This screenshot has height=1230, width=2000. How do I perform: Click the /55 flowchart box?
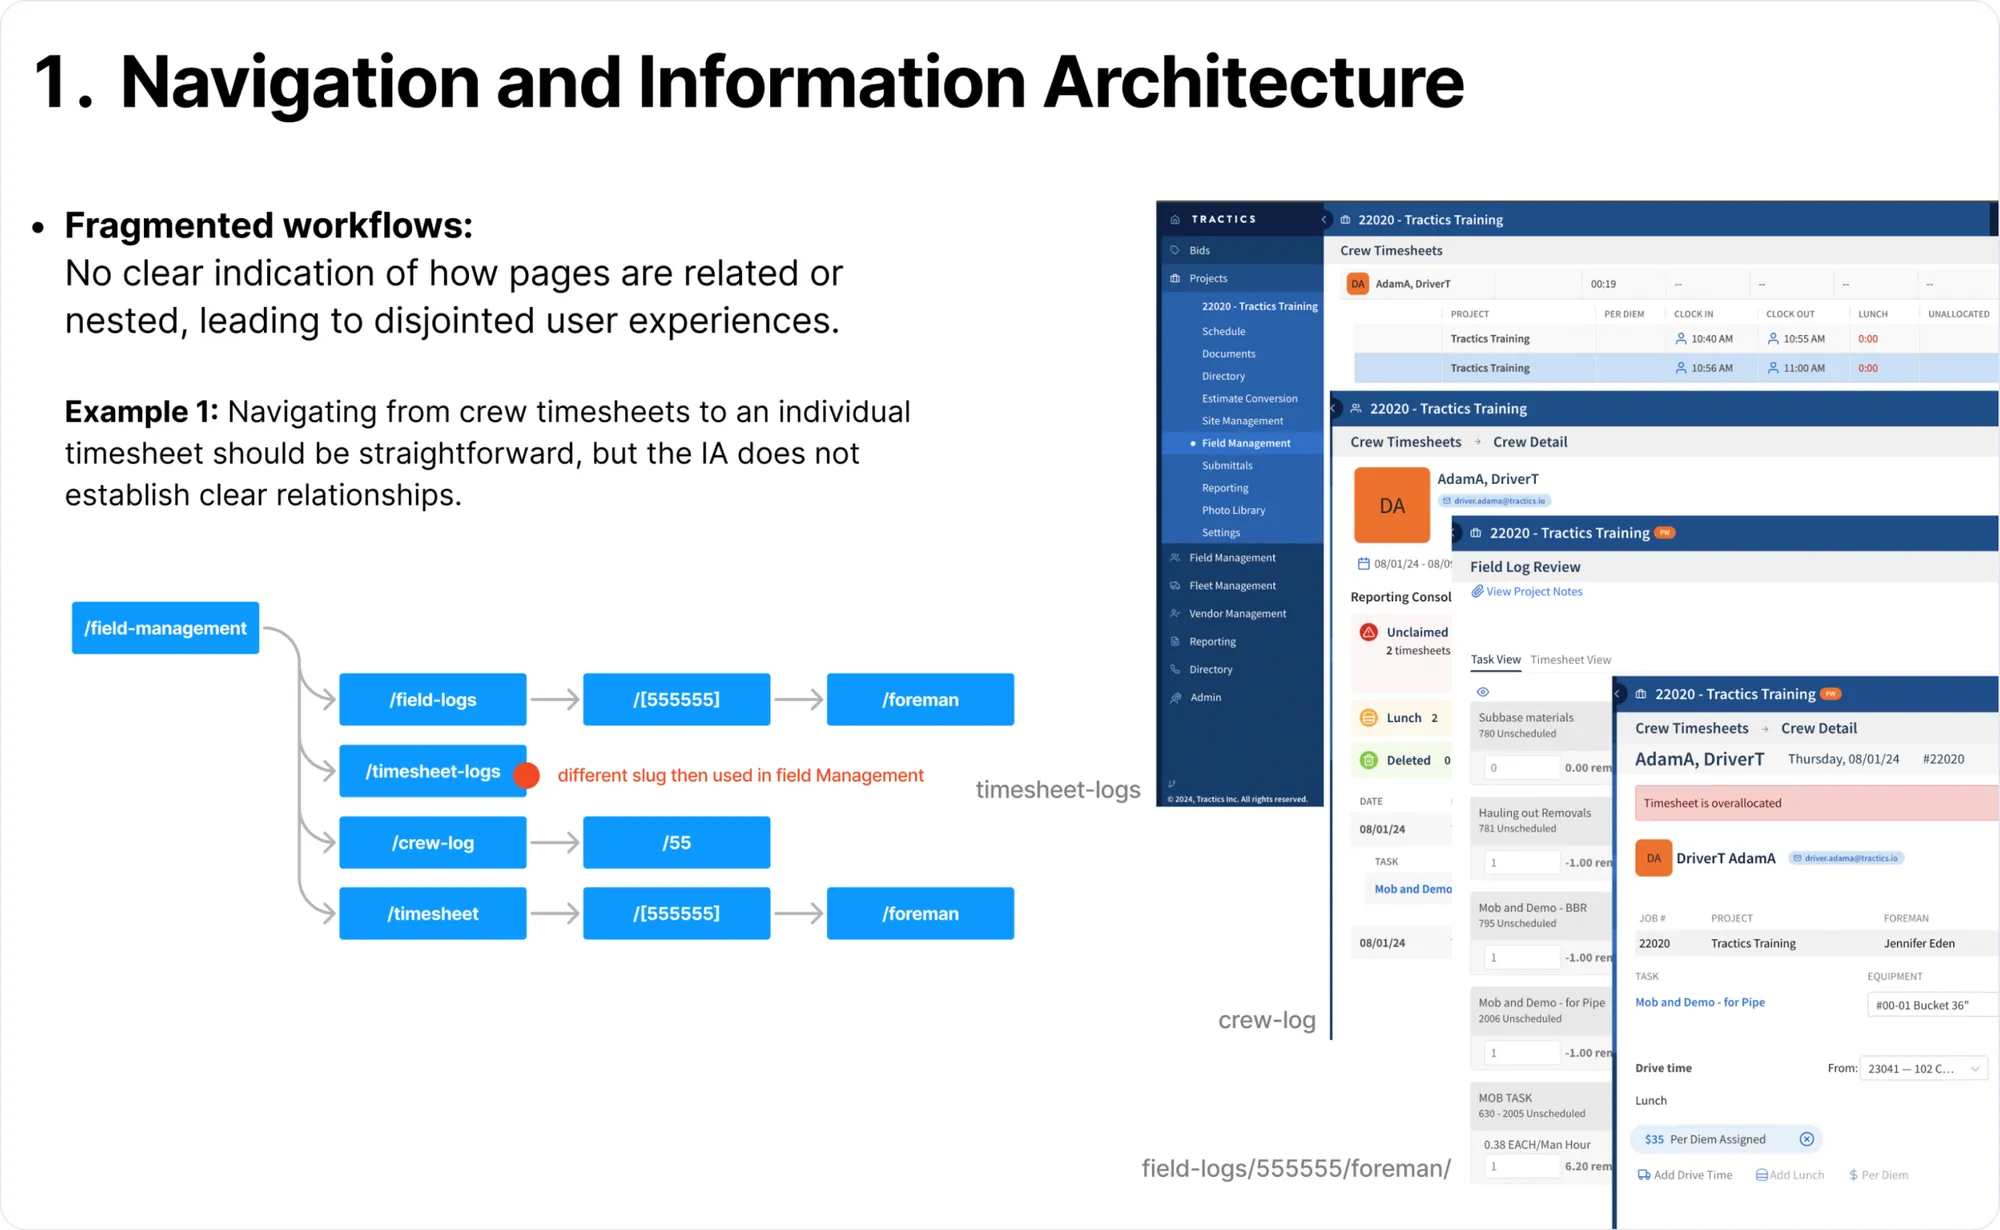click(x=677, y=843)
